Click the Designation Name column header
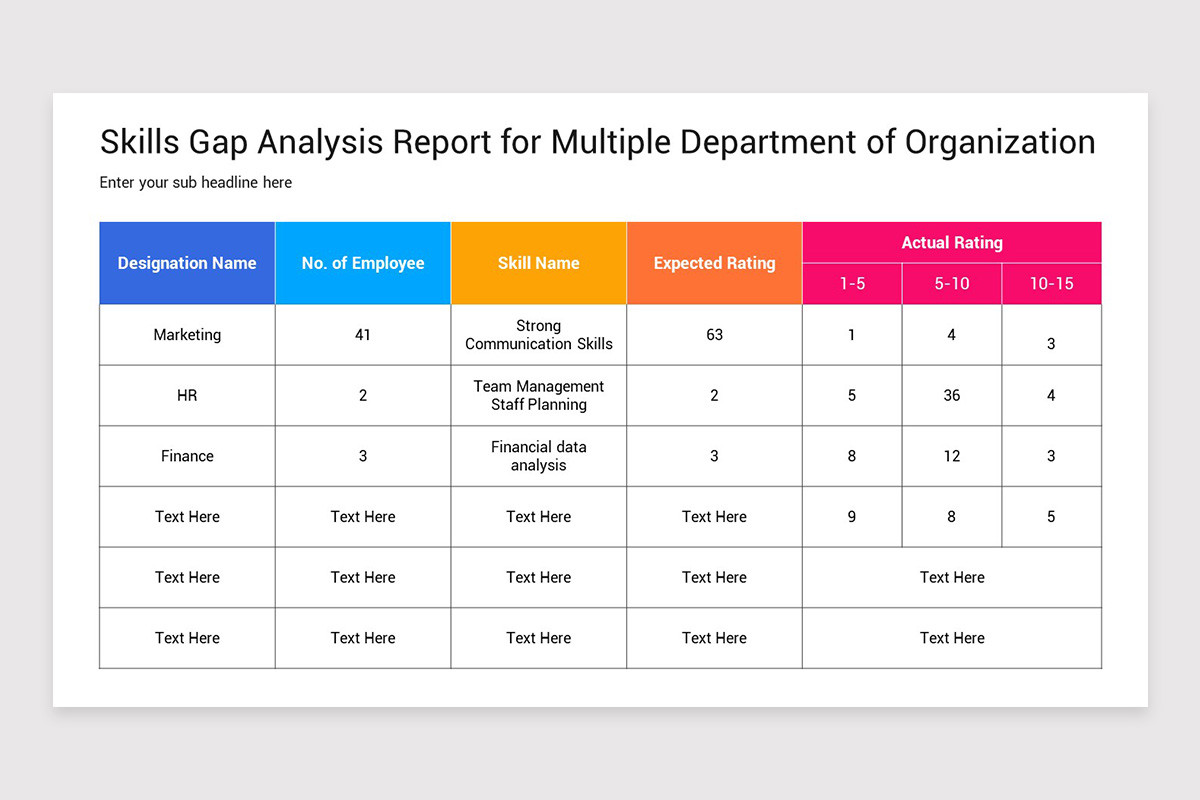This screenshot has width=1200, height=800. tap(186, 263)
